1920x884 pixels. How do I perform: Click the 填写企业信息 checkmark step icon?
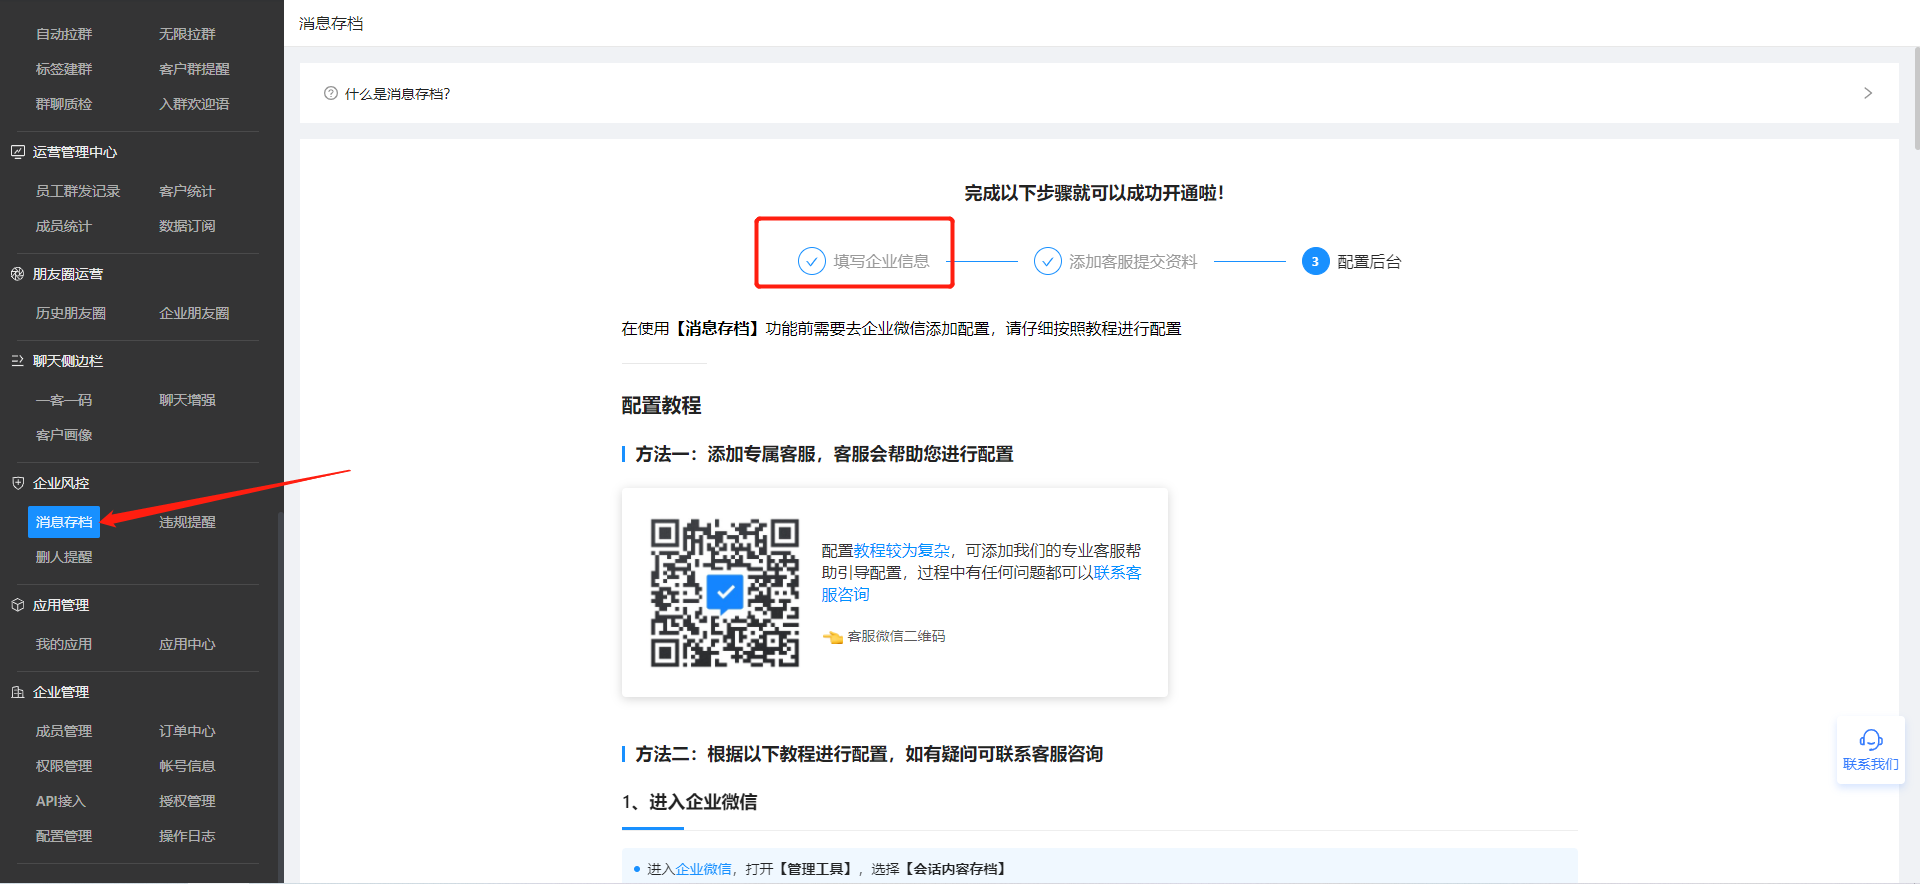coord(811,261)
